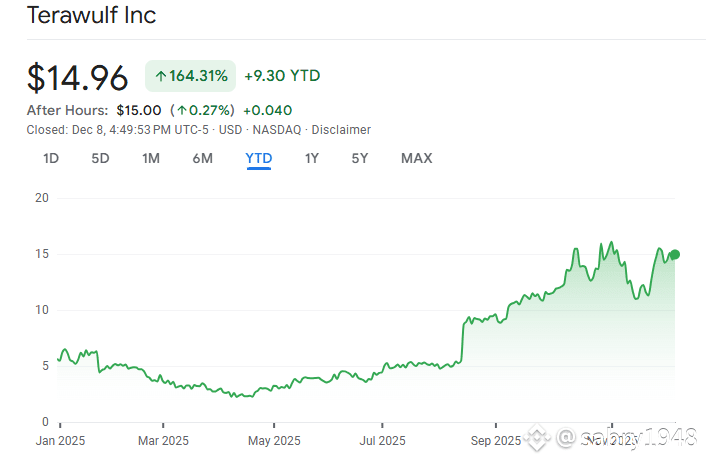Image resolution: width=706 pixels, height=463 pixels.
Task: Click the Mar 2025 x-axis marker
Action: tap(162, 440)
